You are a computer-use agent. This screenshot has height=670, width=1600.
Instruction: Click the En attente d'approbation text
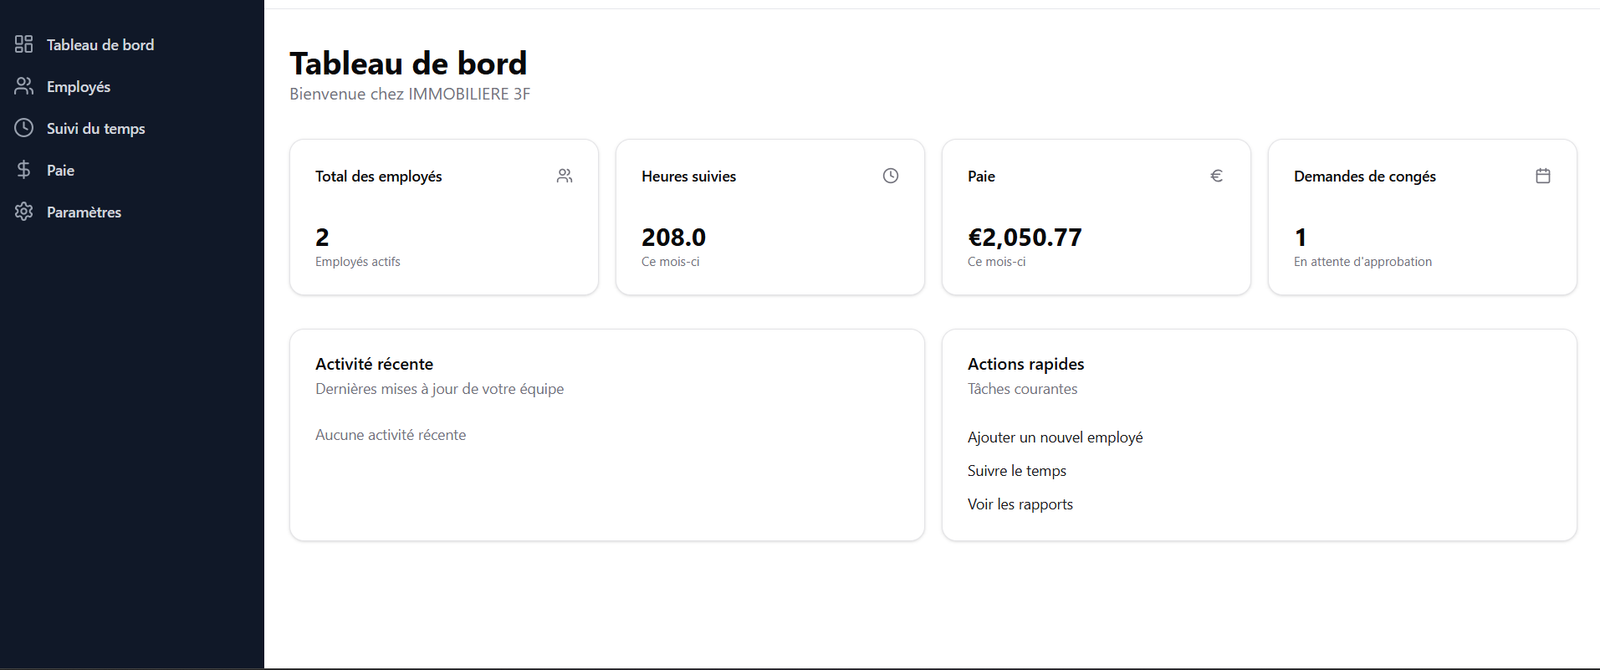(1363, 262)
